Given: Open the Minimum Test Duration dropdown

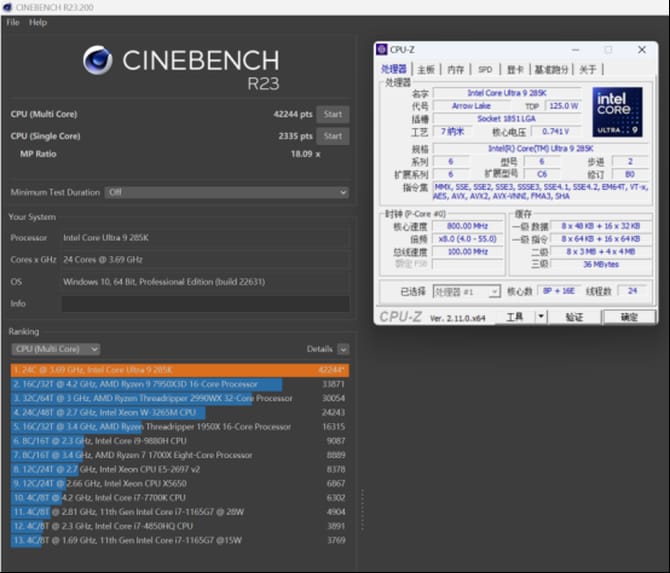Looking at the screenshot, I should pos(226,192).
